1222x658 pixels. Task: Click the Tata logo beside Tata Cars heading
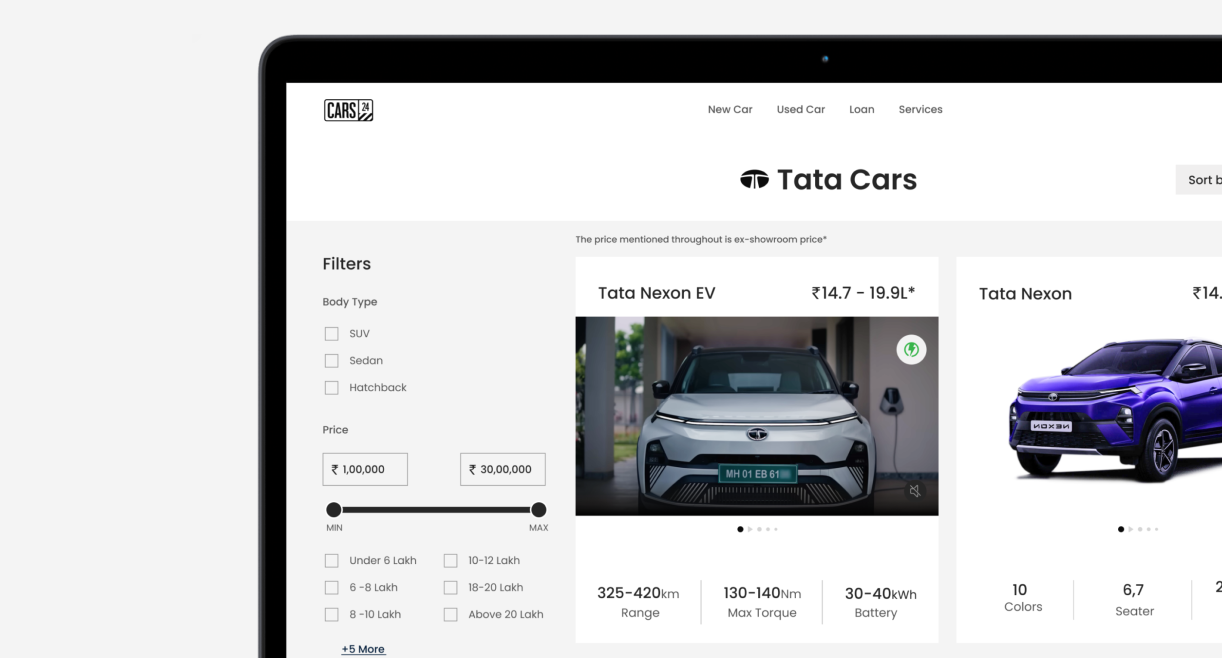tap(754, 179)
